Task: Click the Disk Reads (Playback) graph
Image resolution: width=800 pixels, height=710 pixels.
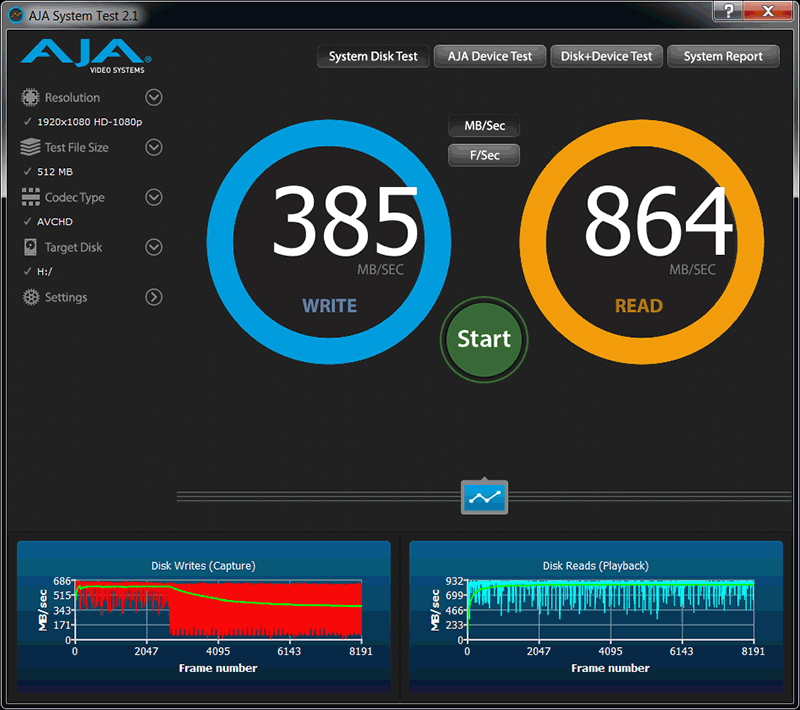Action: click(596, 616)
